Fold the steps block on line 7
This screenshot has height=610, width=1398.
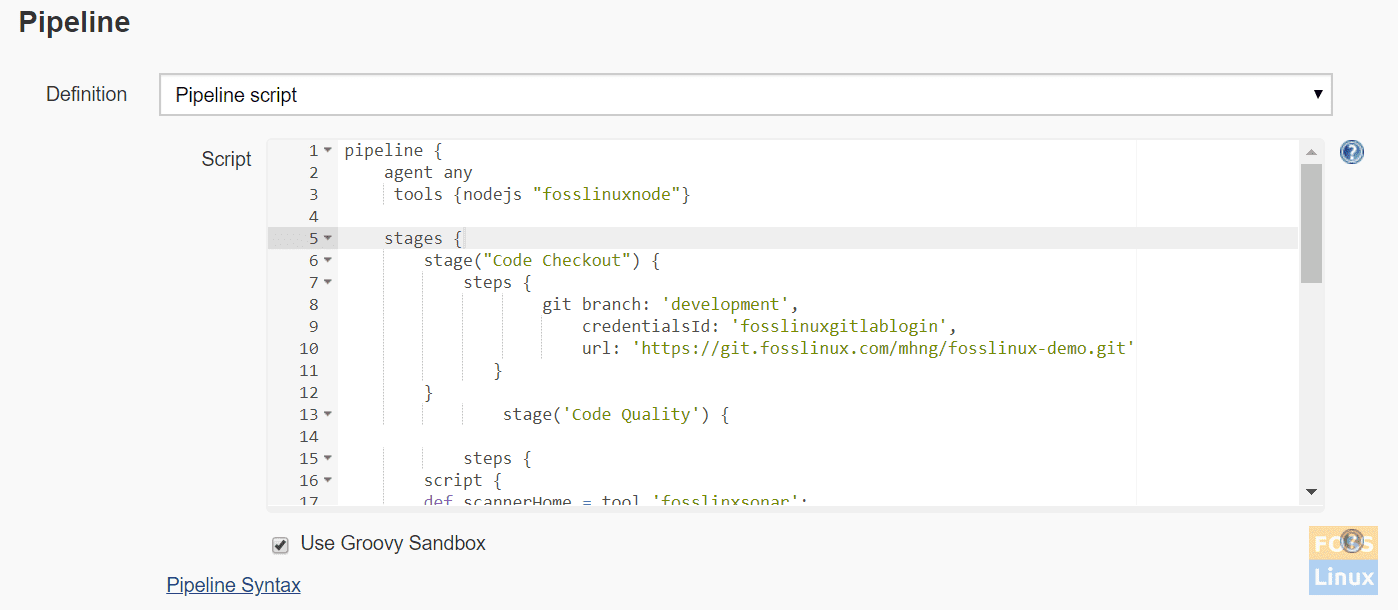(328, 283)
